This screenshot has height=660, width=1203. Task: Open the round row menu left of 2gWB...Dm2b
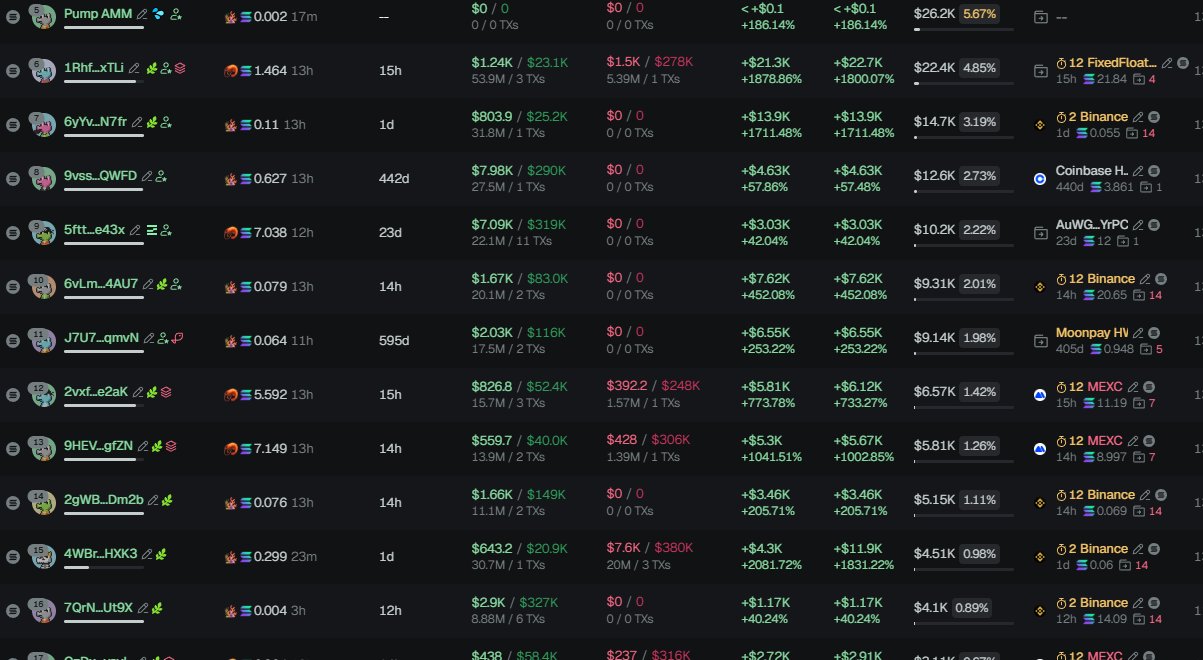click(12, 502)
